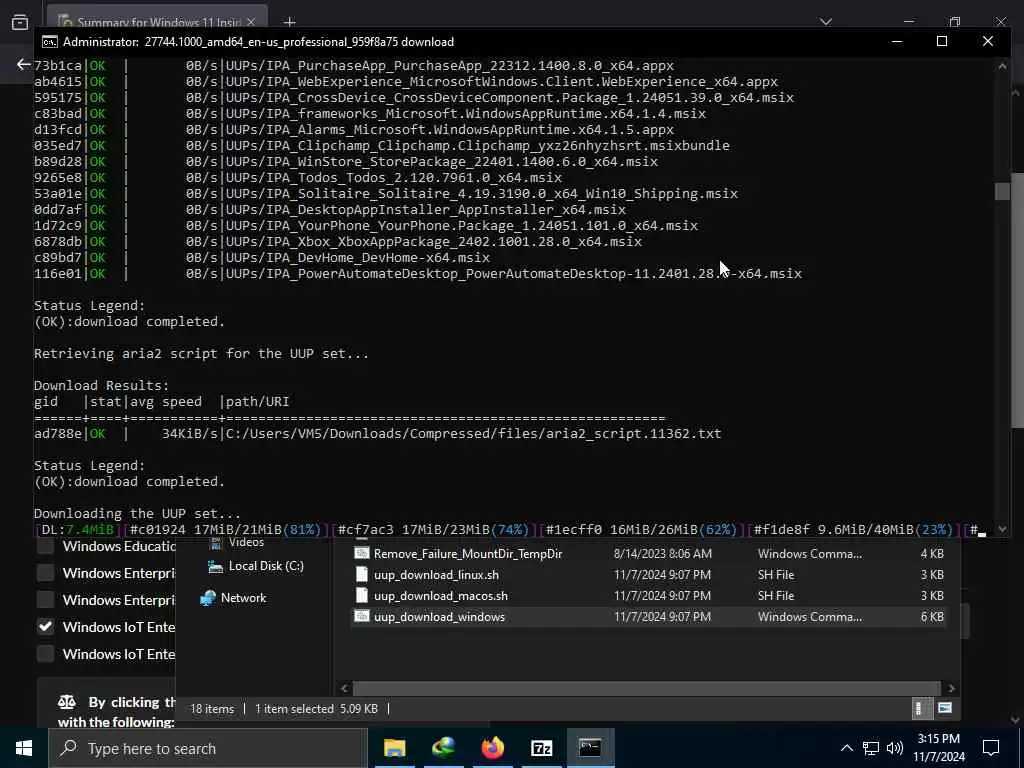Click the 18 items status bar text
The height and width of the screenshot is (768, 1024).
[x=212, y=709]
